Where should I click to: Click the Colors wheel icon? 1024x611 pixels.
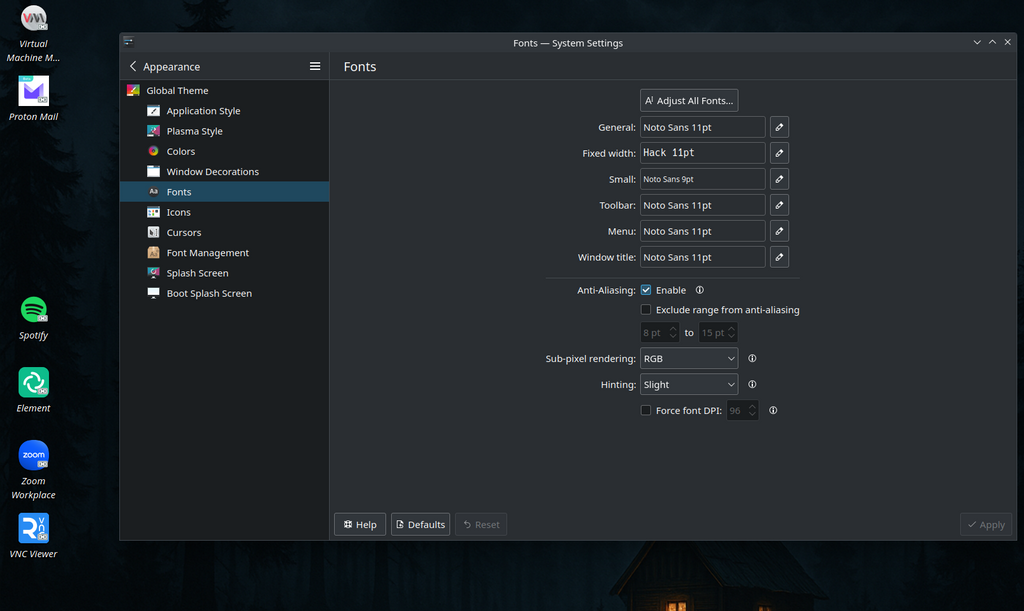point(153,151)
